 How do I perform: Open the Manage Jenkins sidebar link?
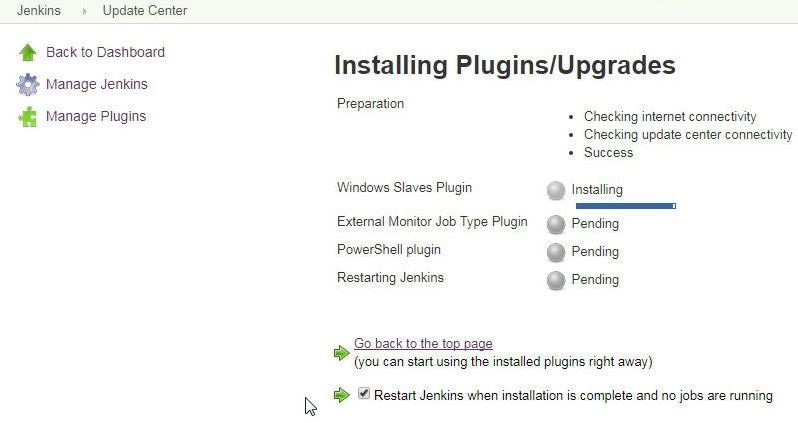click(x=97, y=84)
